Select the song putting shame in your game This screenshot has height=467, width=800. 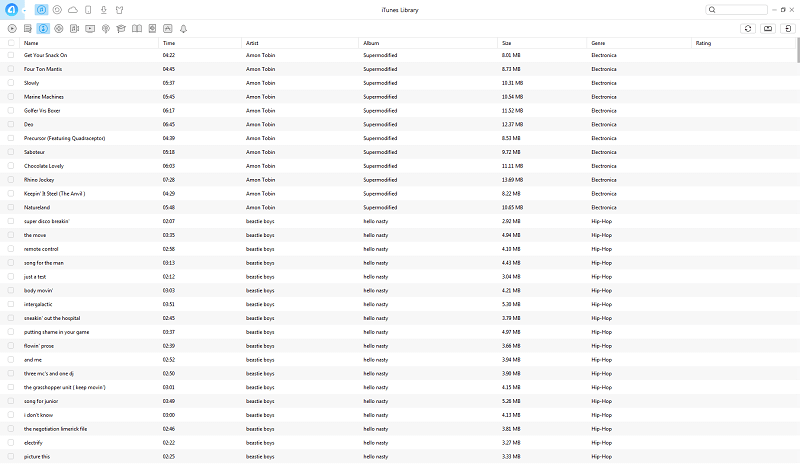[56, 332]
